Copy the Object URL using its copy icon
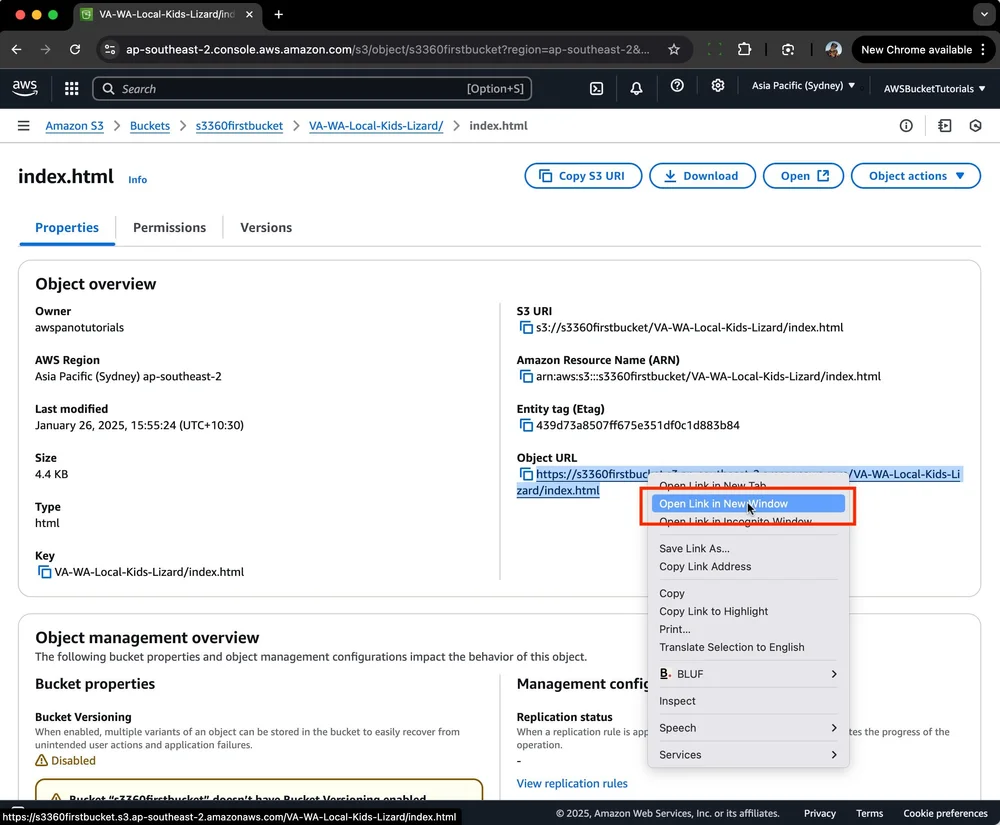The height and width of the screenshot is (825, 1000). tap(526, 474)
